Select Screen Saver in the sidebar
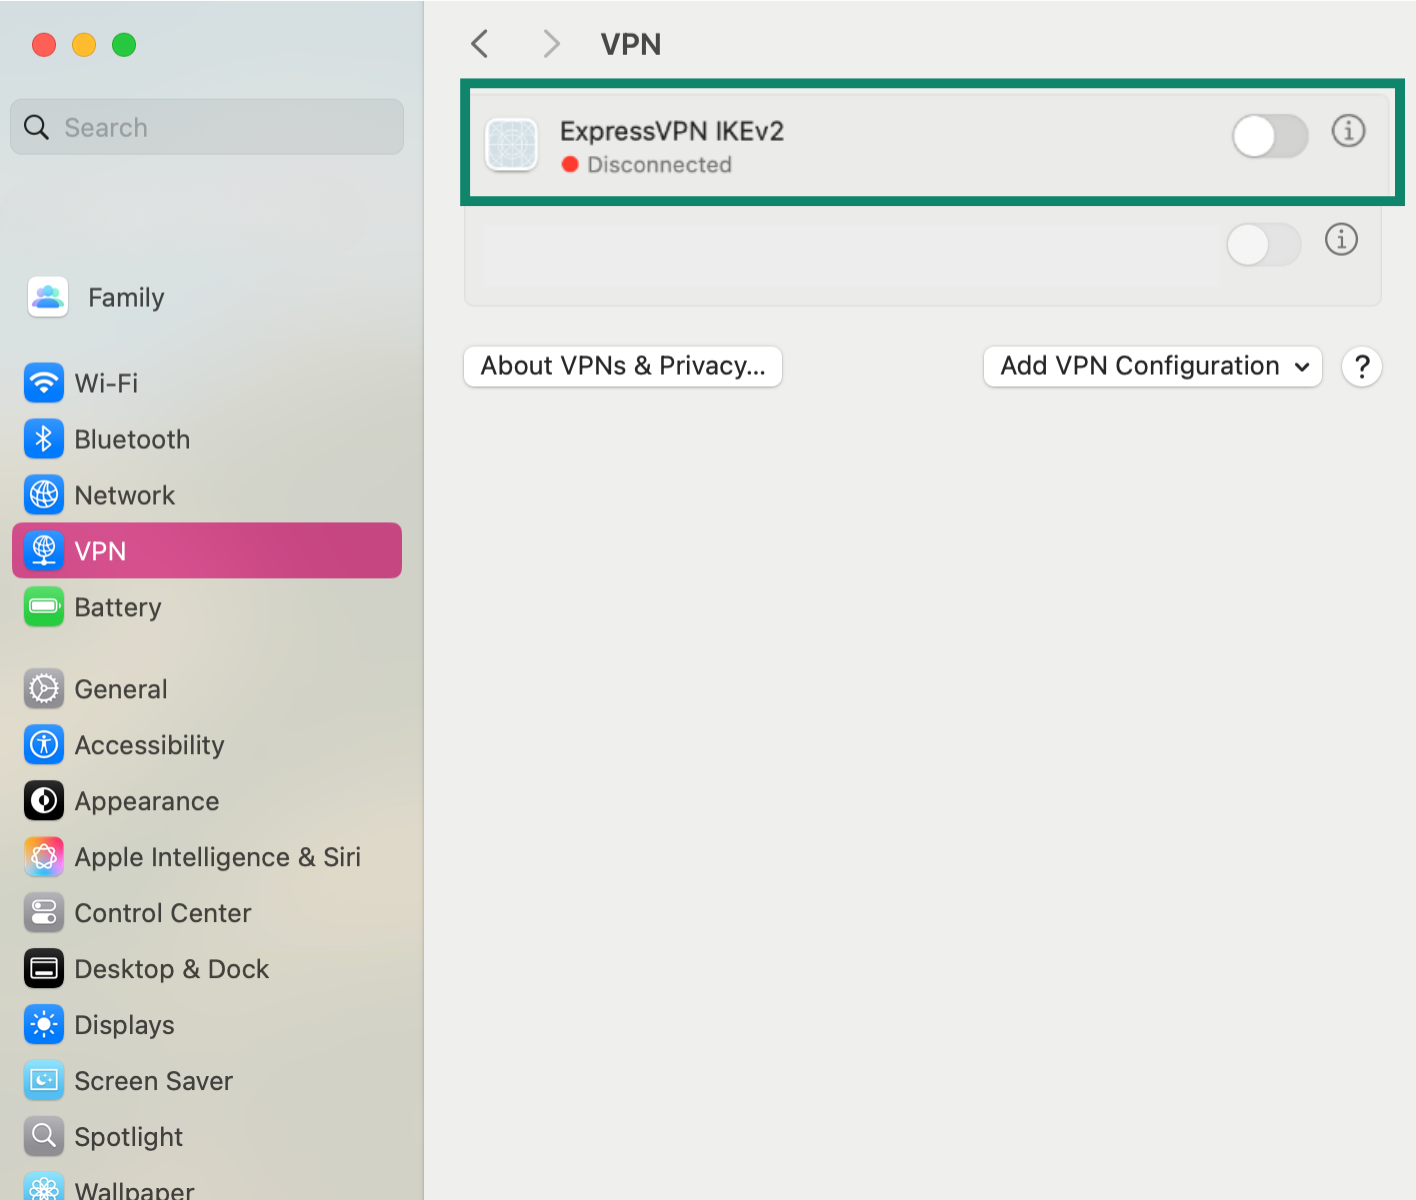This screenshot has height=1200, width=1416. coord(43,1080)
